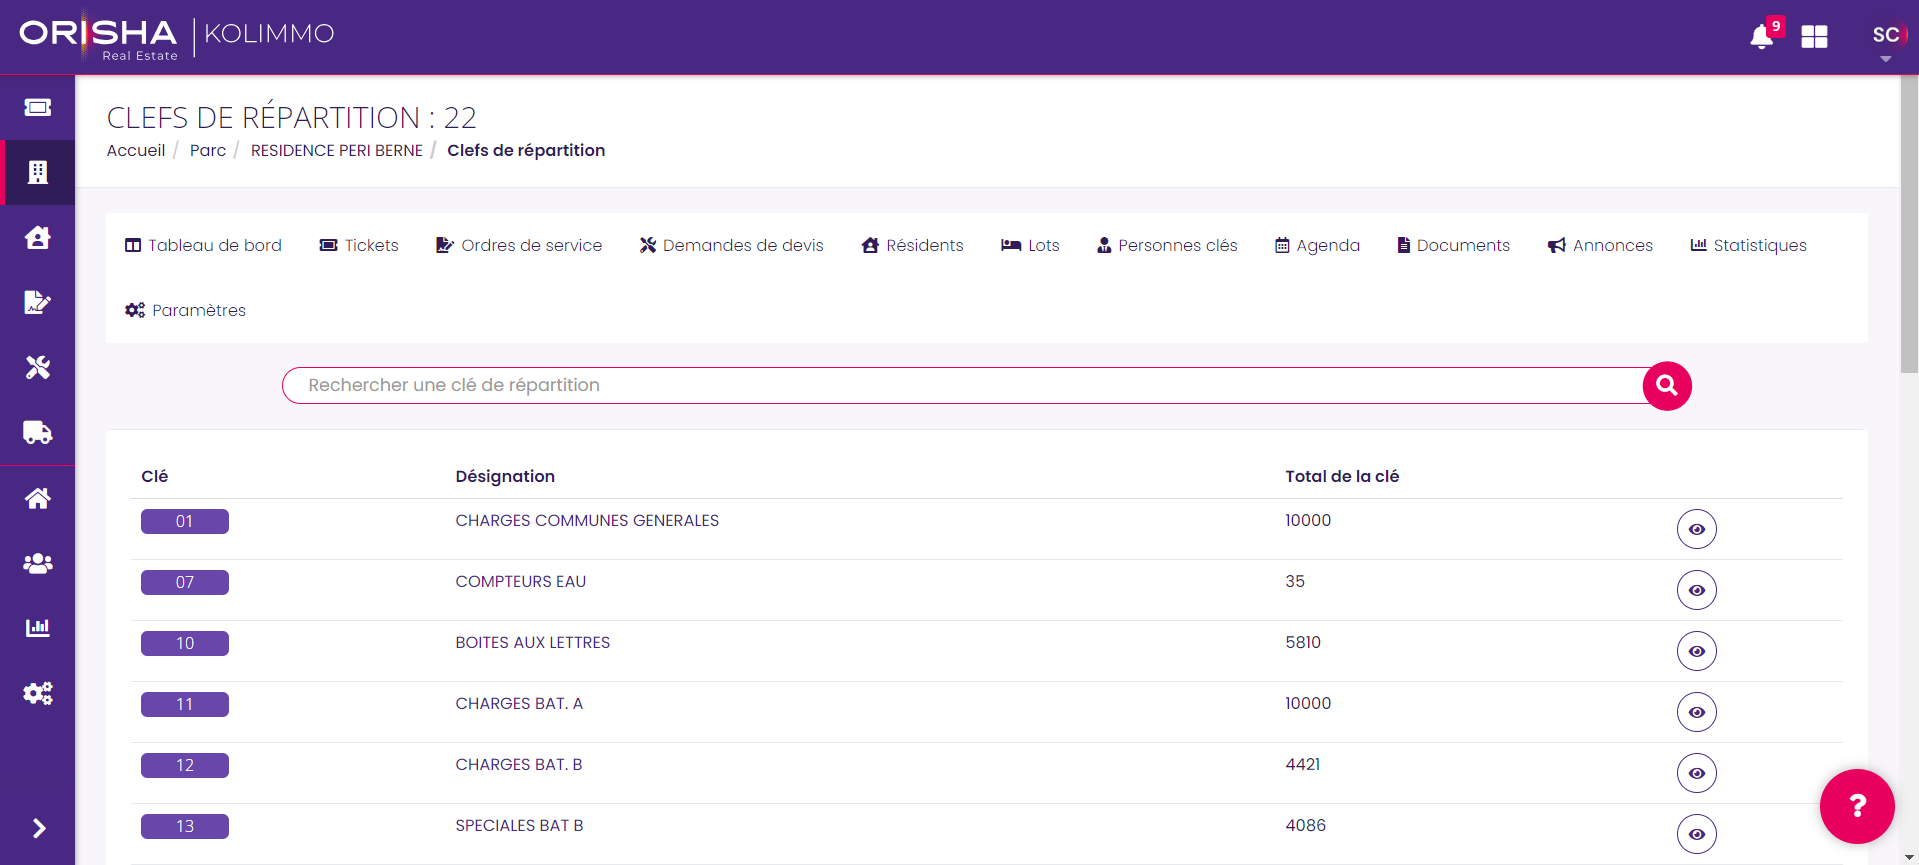This screenshot has width=1919, height=865.
Task: Open the question mark help bubble
Action: click(x=1857, y=806)
